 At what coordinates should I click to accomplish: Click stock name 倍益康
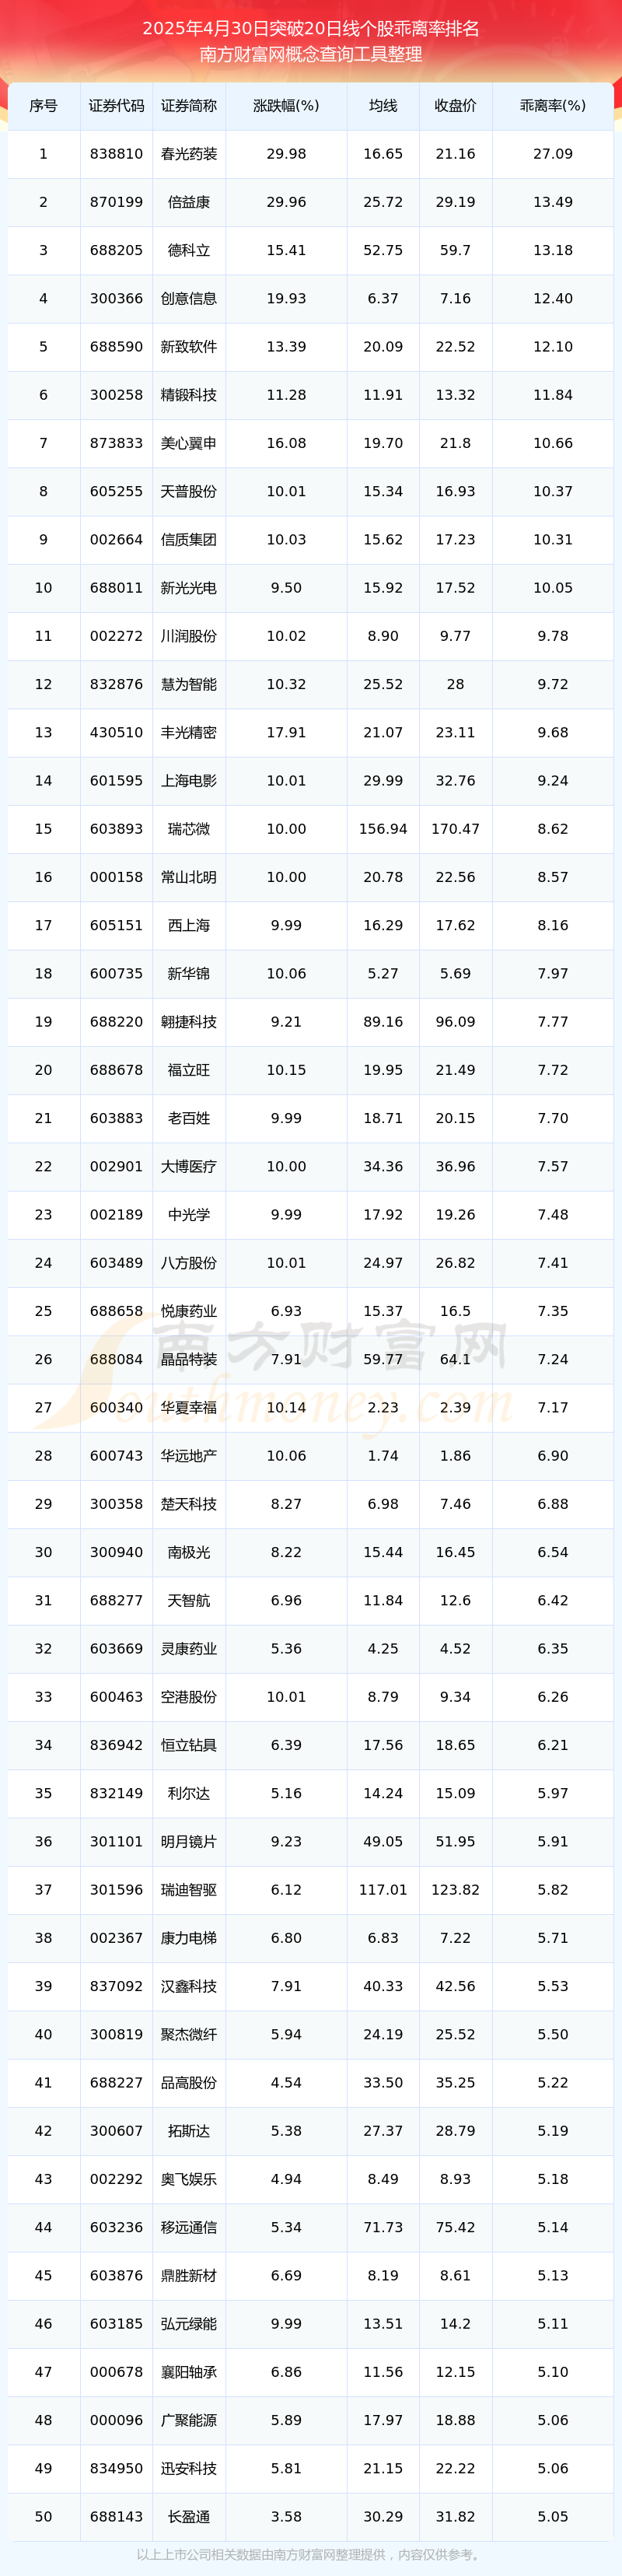189,202
